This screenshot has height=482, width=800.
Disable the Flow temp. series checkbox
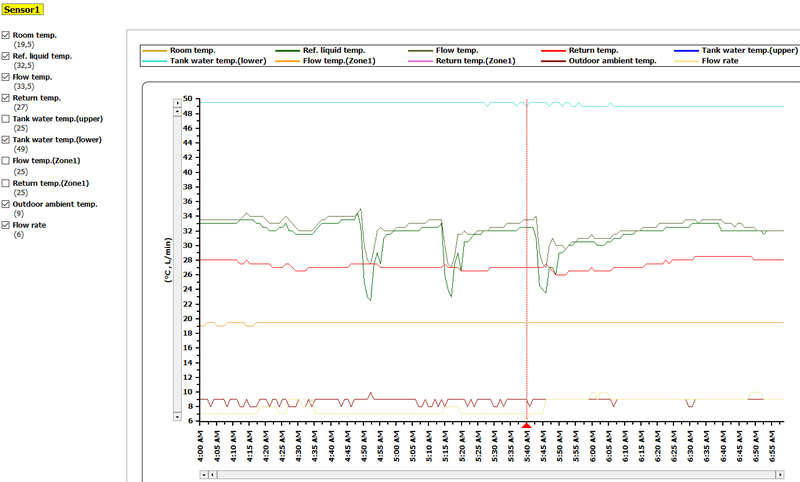pyautogui.click(x=6, y=77)
